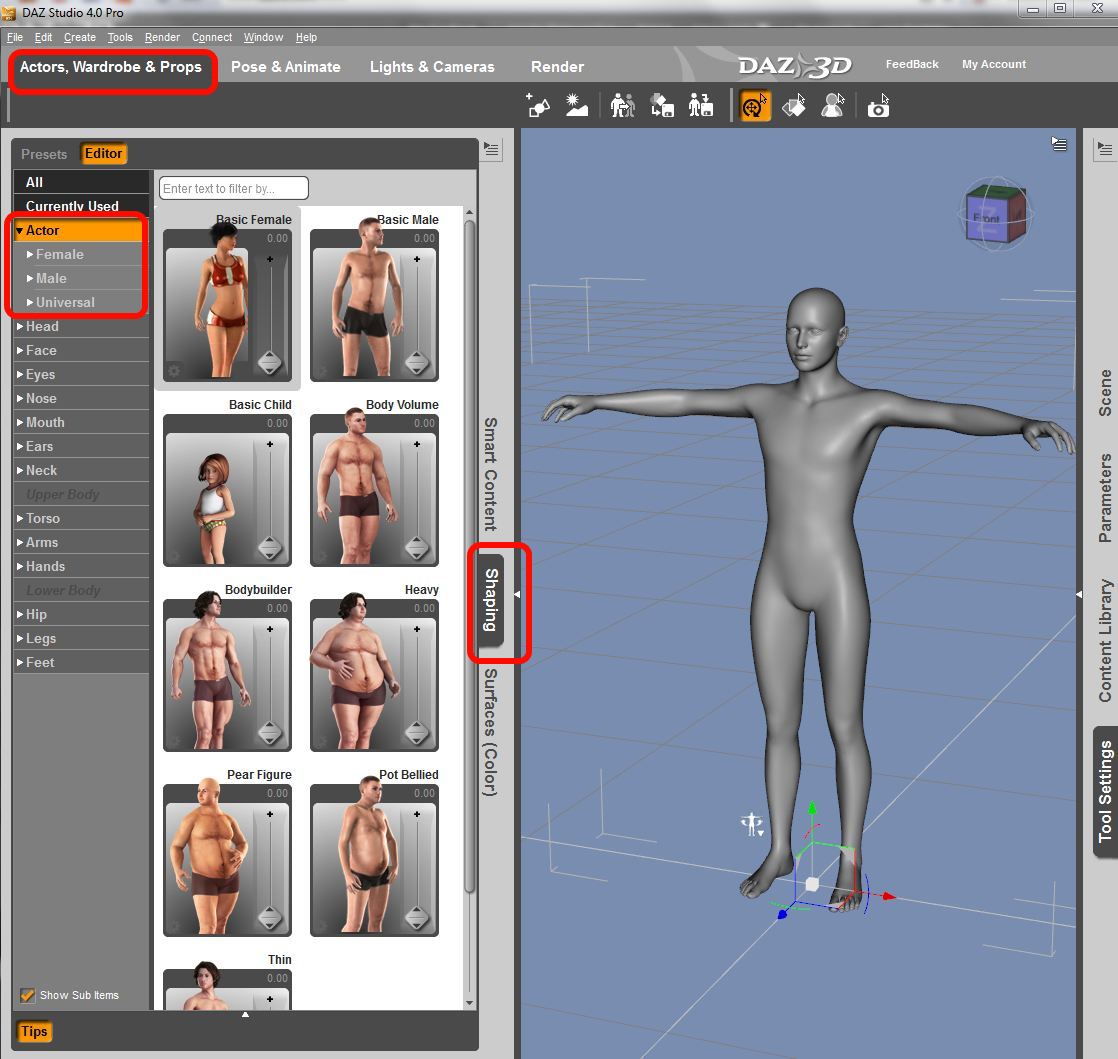Viewport: 1118px width, 1059px height.
Task: Click the red X-axis manipulator arrow
Action: click(x=888, y=896)
